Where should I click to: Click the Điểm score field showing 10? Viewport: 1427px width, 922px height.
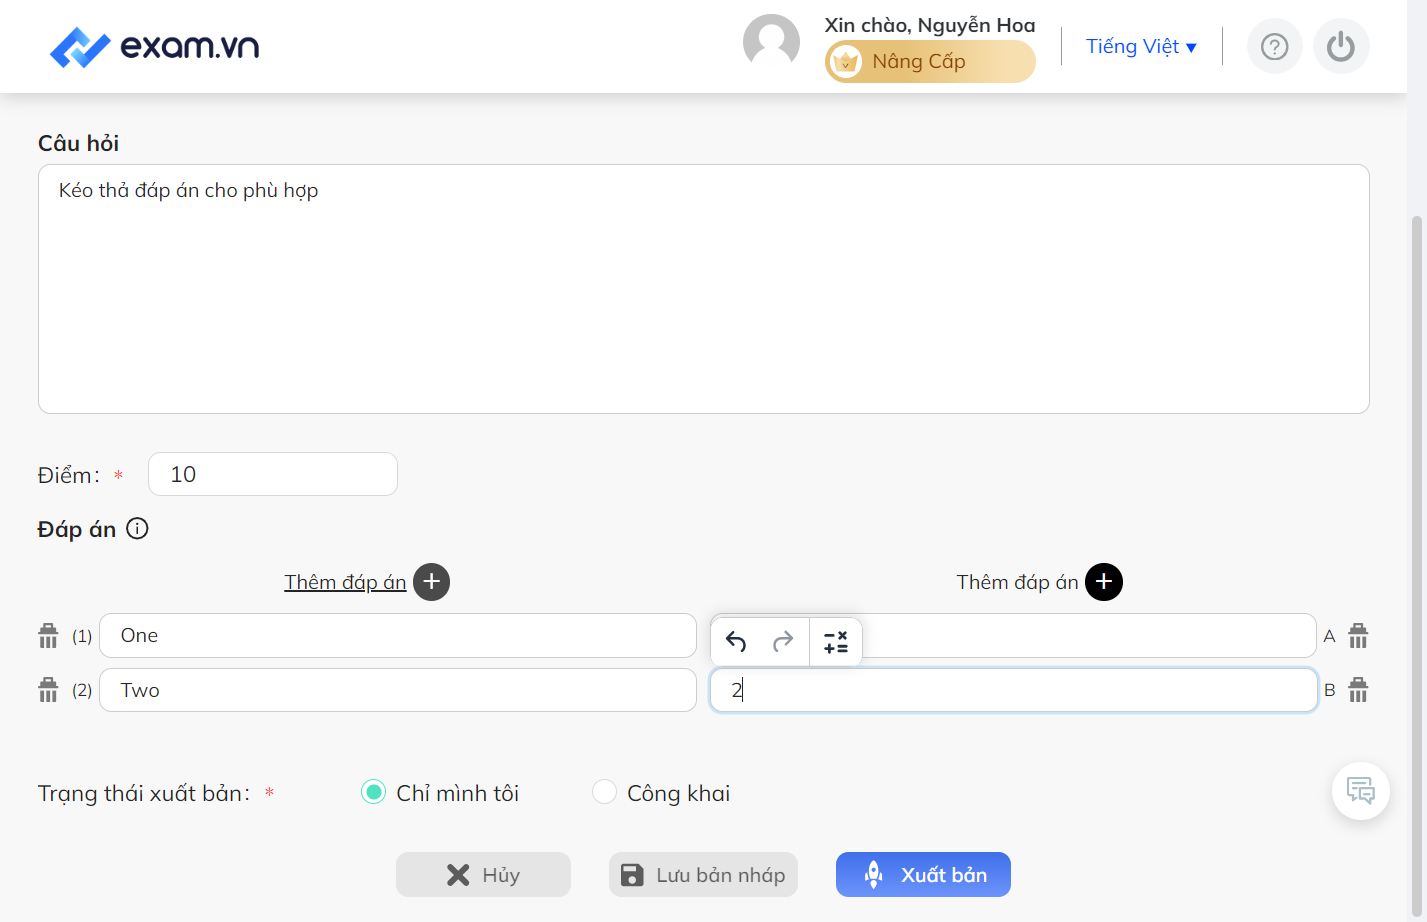[273, 474]
